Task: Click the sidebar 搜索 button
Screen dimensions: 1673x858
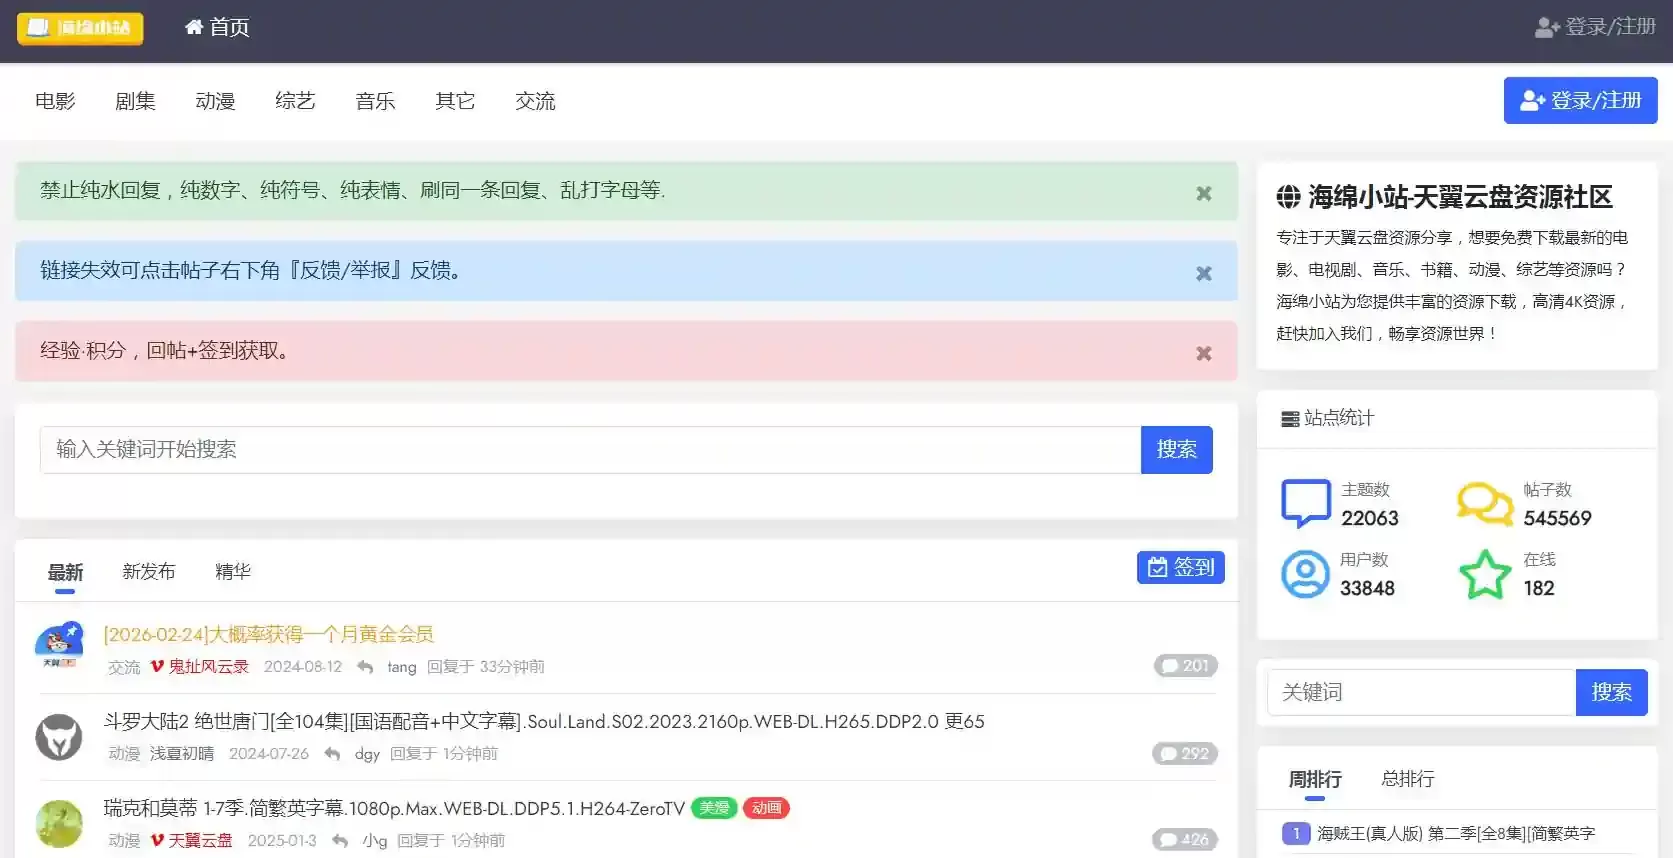Action: (x=1611, y=692)
